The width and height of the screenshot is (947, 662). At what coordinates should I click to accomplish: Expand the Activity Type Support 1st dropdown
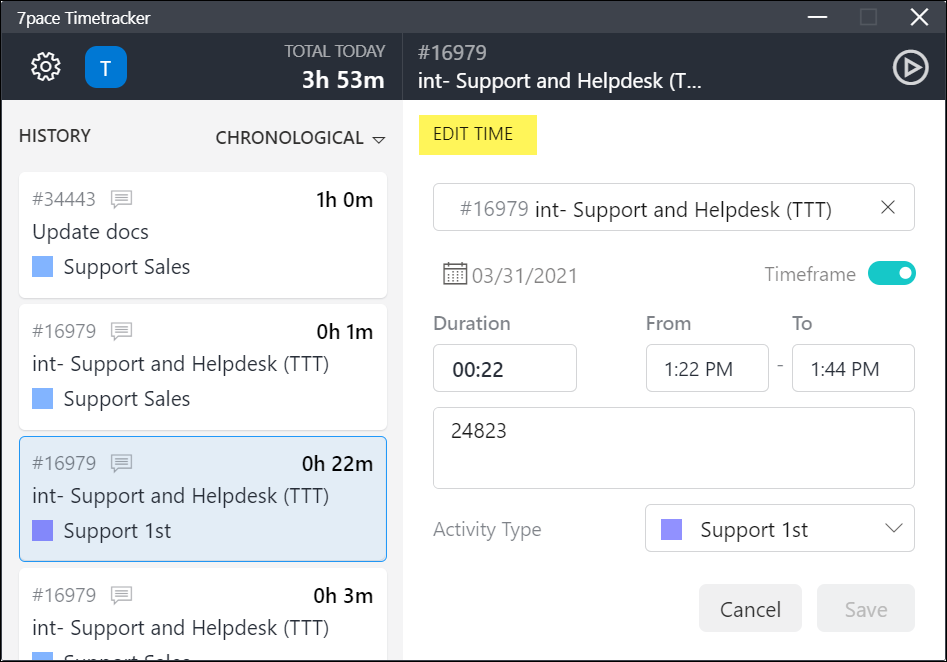(780, 529)
